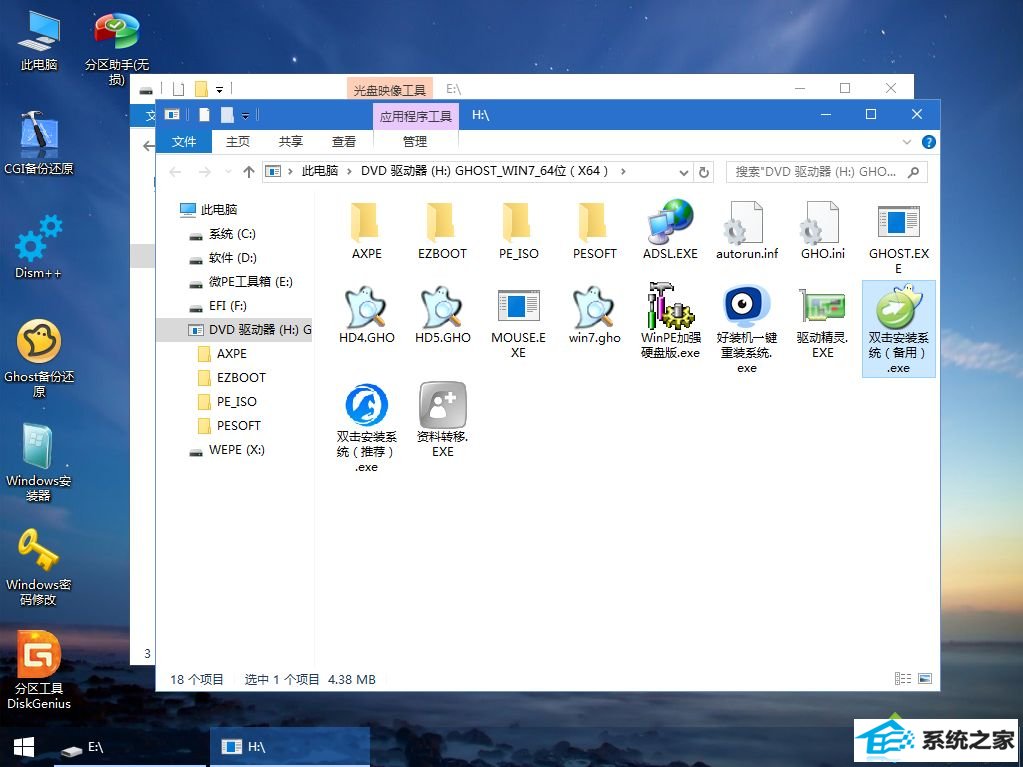Expand the ribbon with the chevron arrow

[908, 142]
